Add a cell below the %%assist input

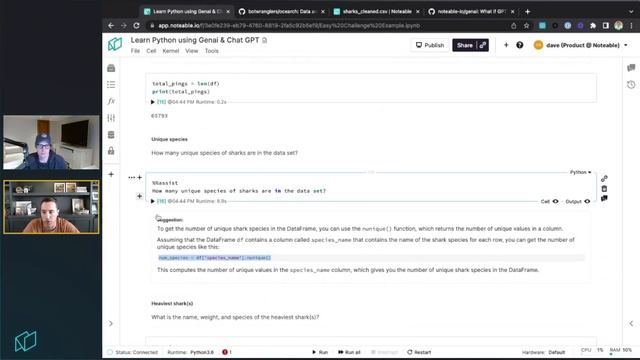click(x=140, y=196)
